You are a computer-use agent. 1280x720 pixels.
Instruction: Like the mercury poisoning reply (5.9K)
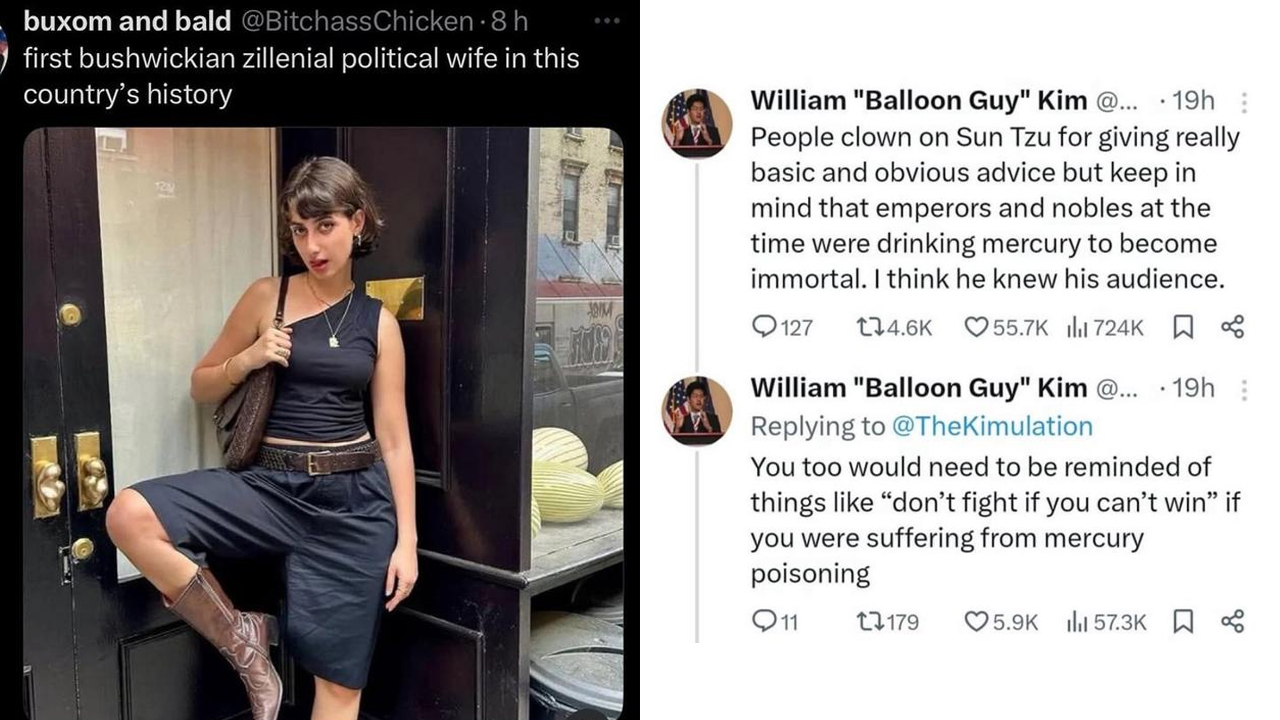pyautogui.click(x=976, y=622)
